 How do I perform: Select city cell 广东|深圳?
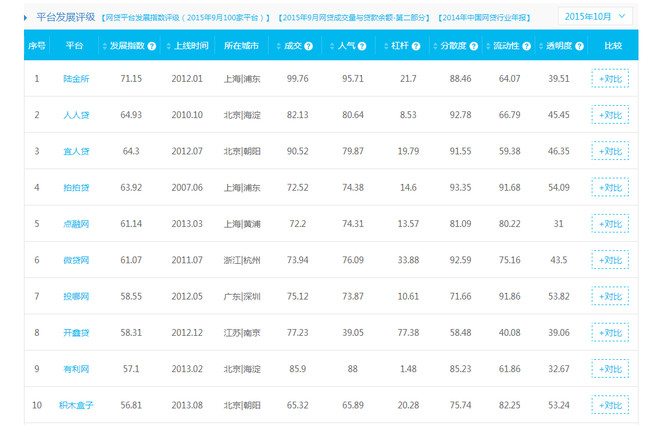click(x=242, y=296)
